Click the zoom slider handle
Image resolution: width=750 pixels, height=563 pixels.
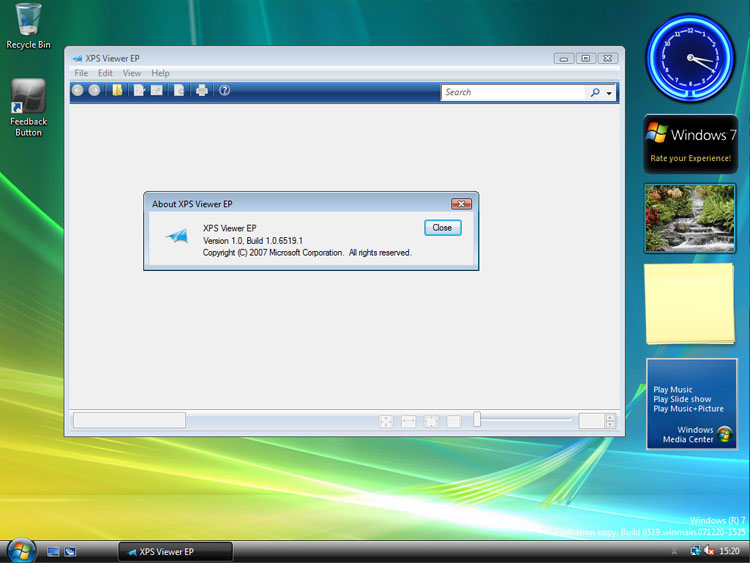tap(477, 419)
